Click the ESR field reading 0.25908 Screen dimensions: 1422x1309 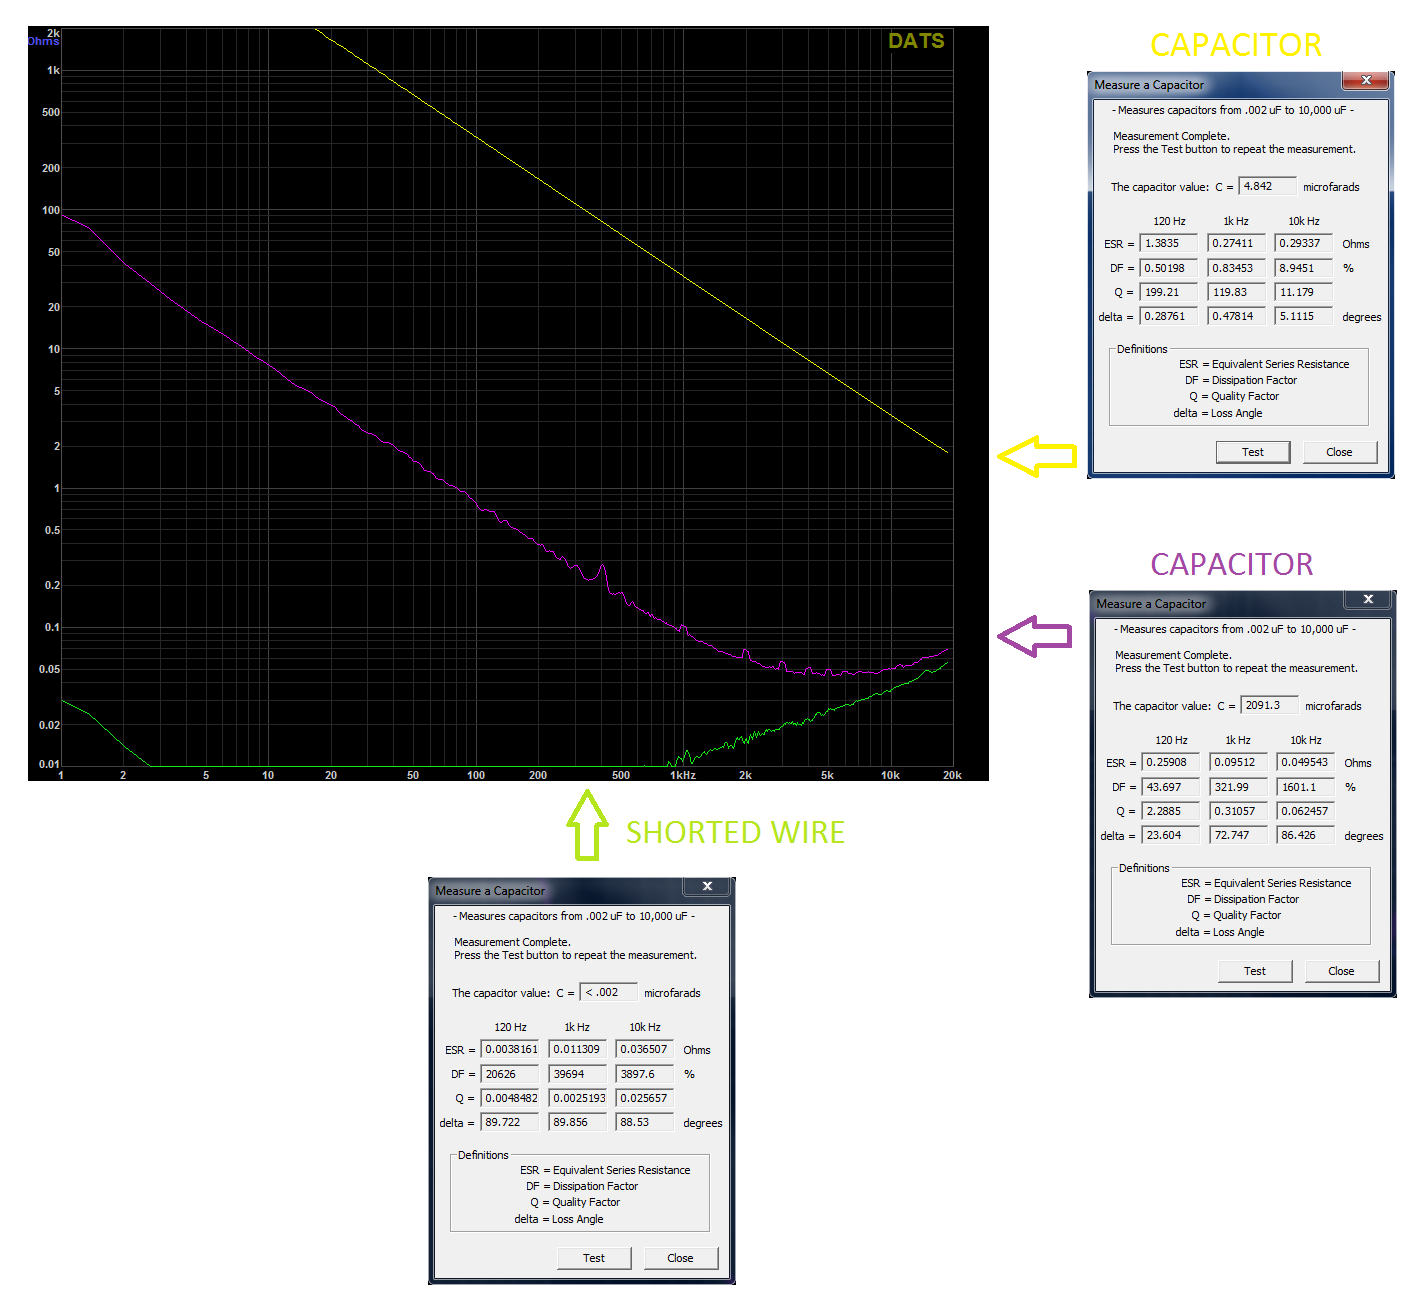click(1171, 762)
